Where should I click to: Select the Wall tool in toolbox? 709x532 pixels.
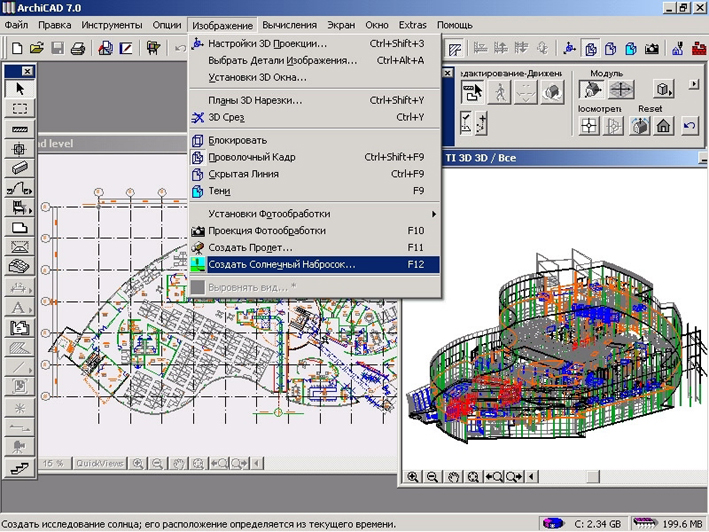click(19, 129)
